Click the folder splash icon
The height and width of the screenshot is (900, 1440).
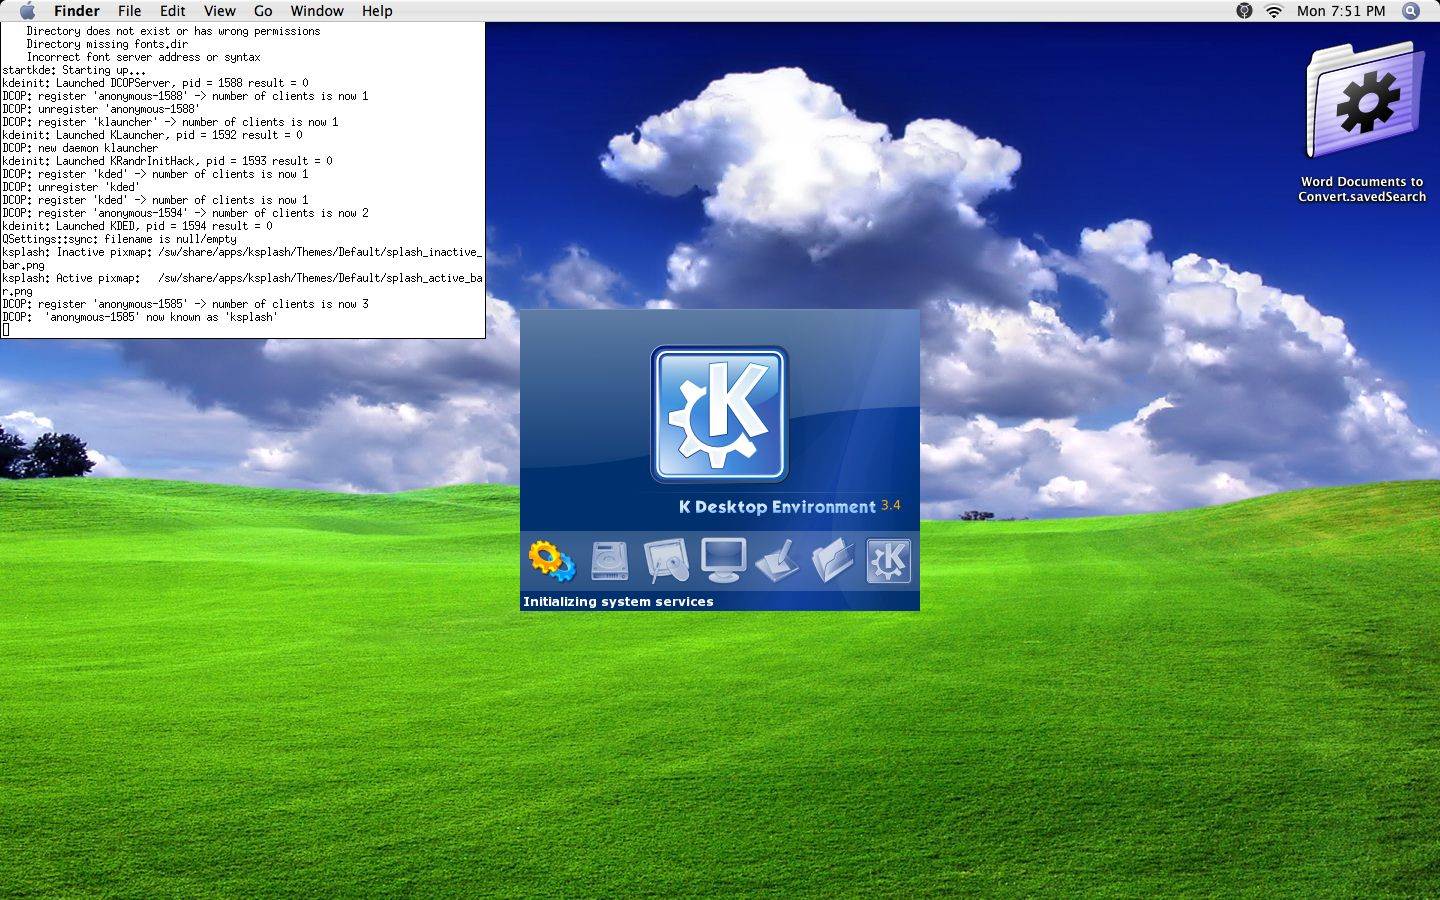pyautogui.click(x=832, y=561)
